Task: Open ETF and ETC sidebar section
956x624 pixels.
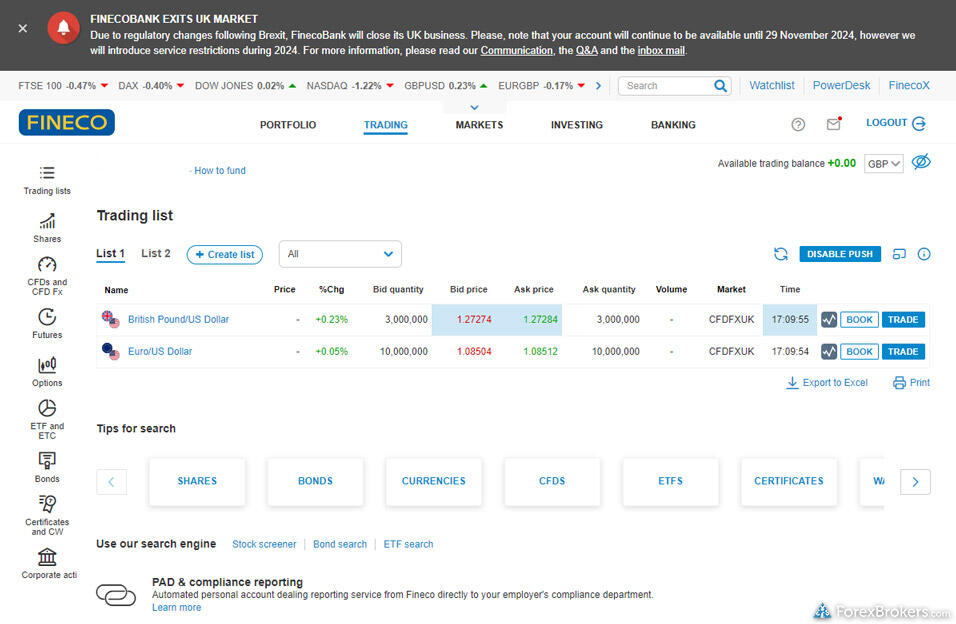Action: [47, 420]
